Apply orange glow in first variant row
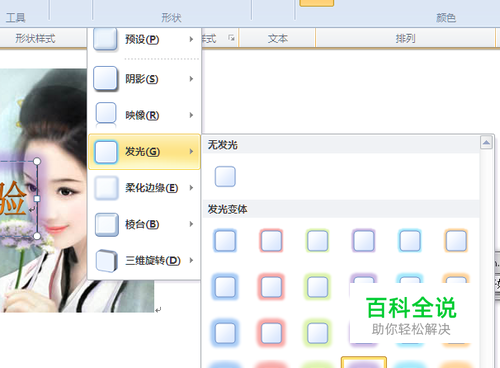This screenshot has width=500, height=368. point(456,240)
